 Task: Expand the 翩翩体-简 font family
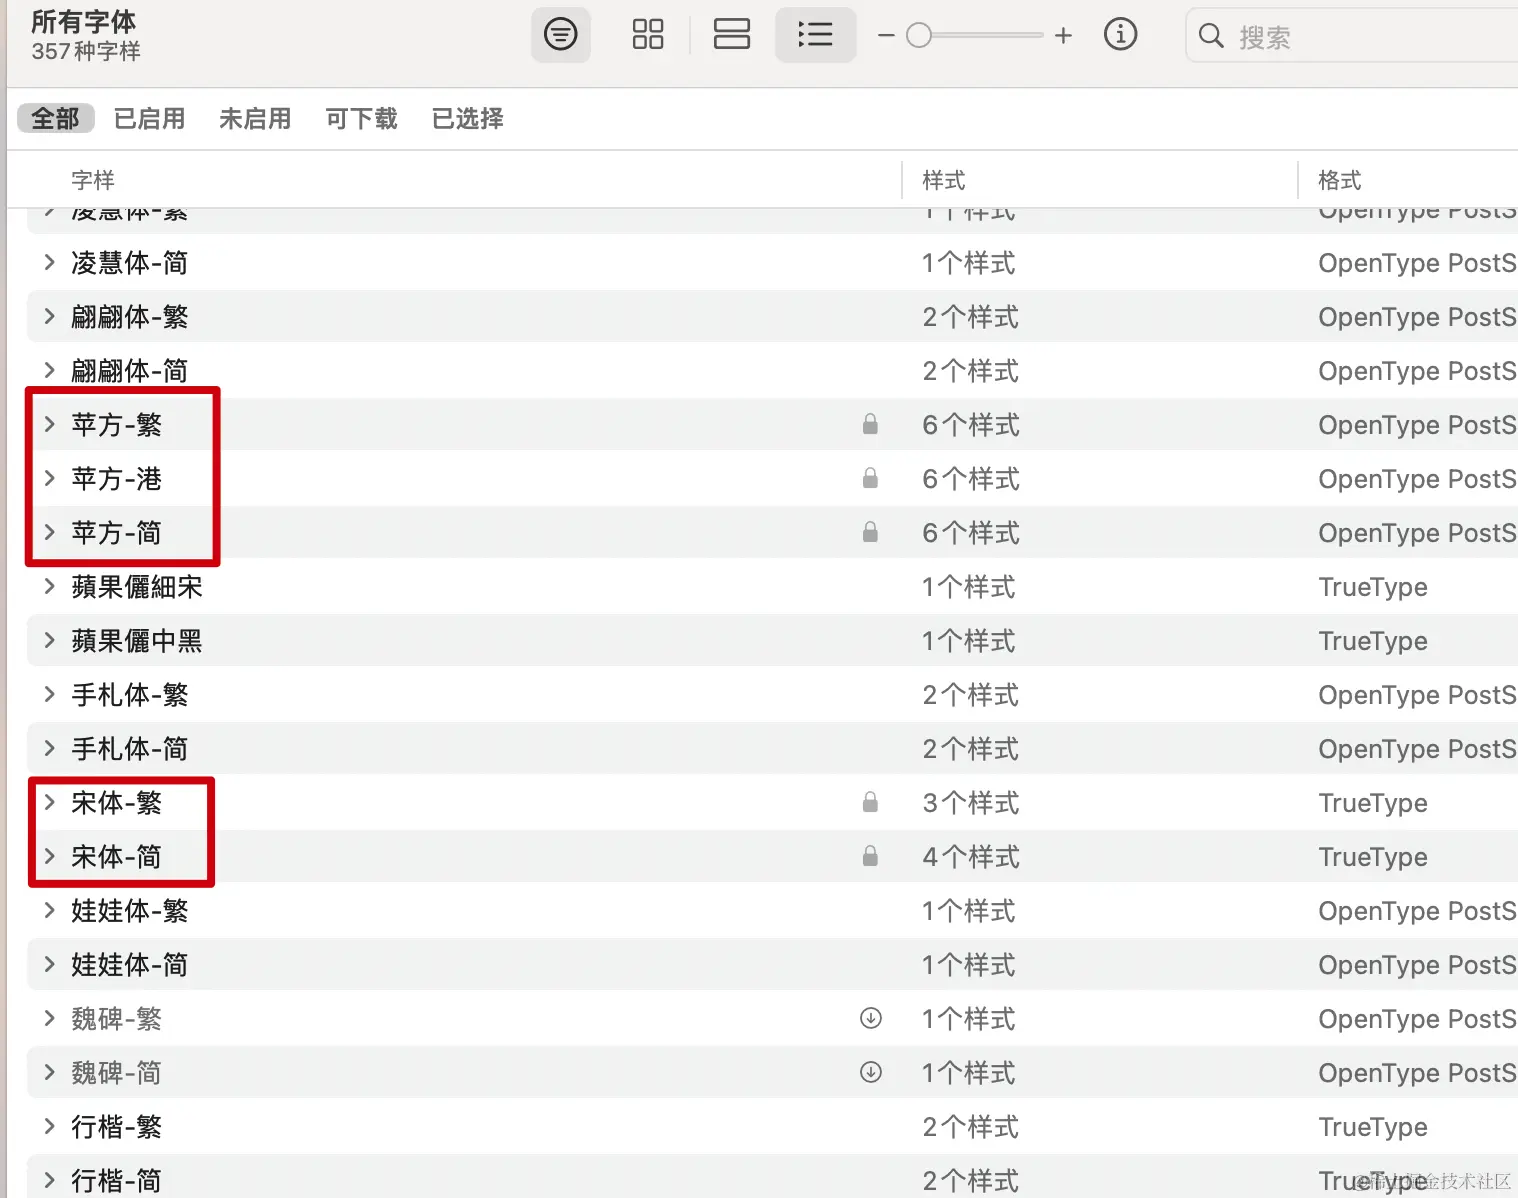coord(49,370)
